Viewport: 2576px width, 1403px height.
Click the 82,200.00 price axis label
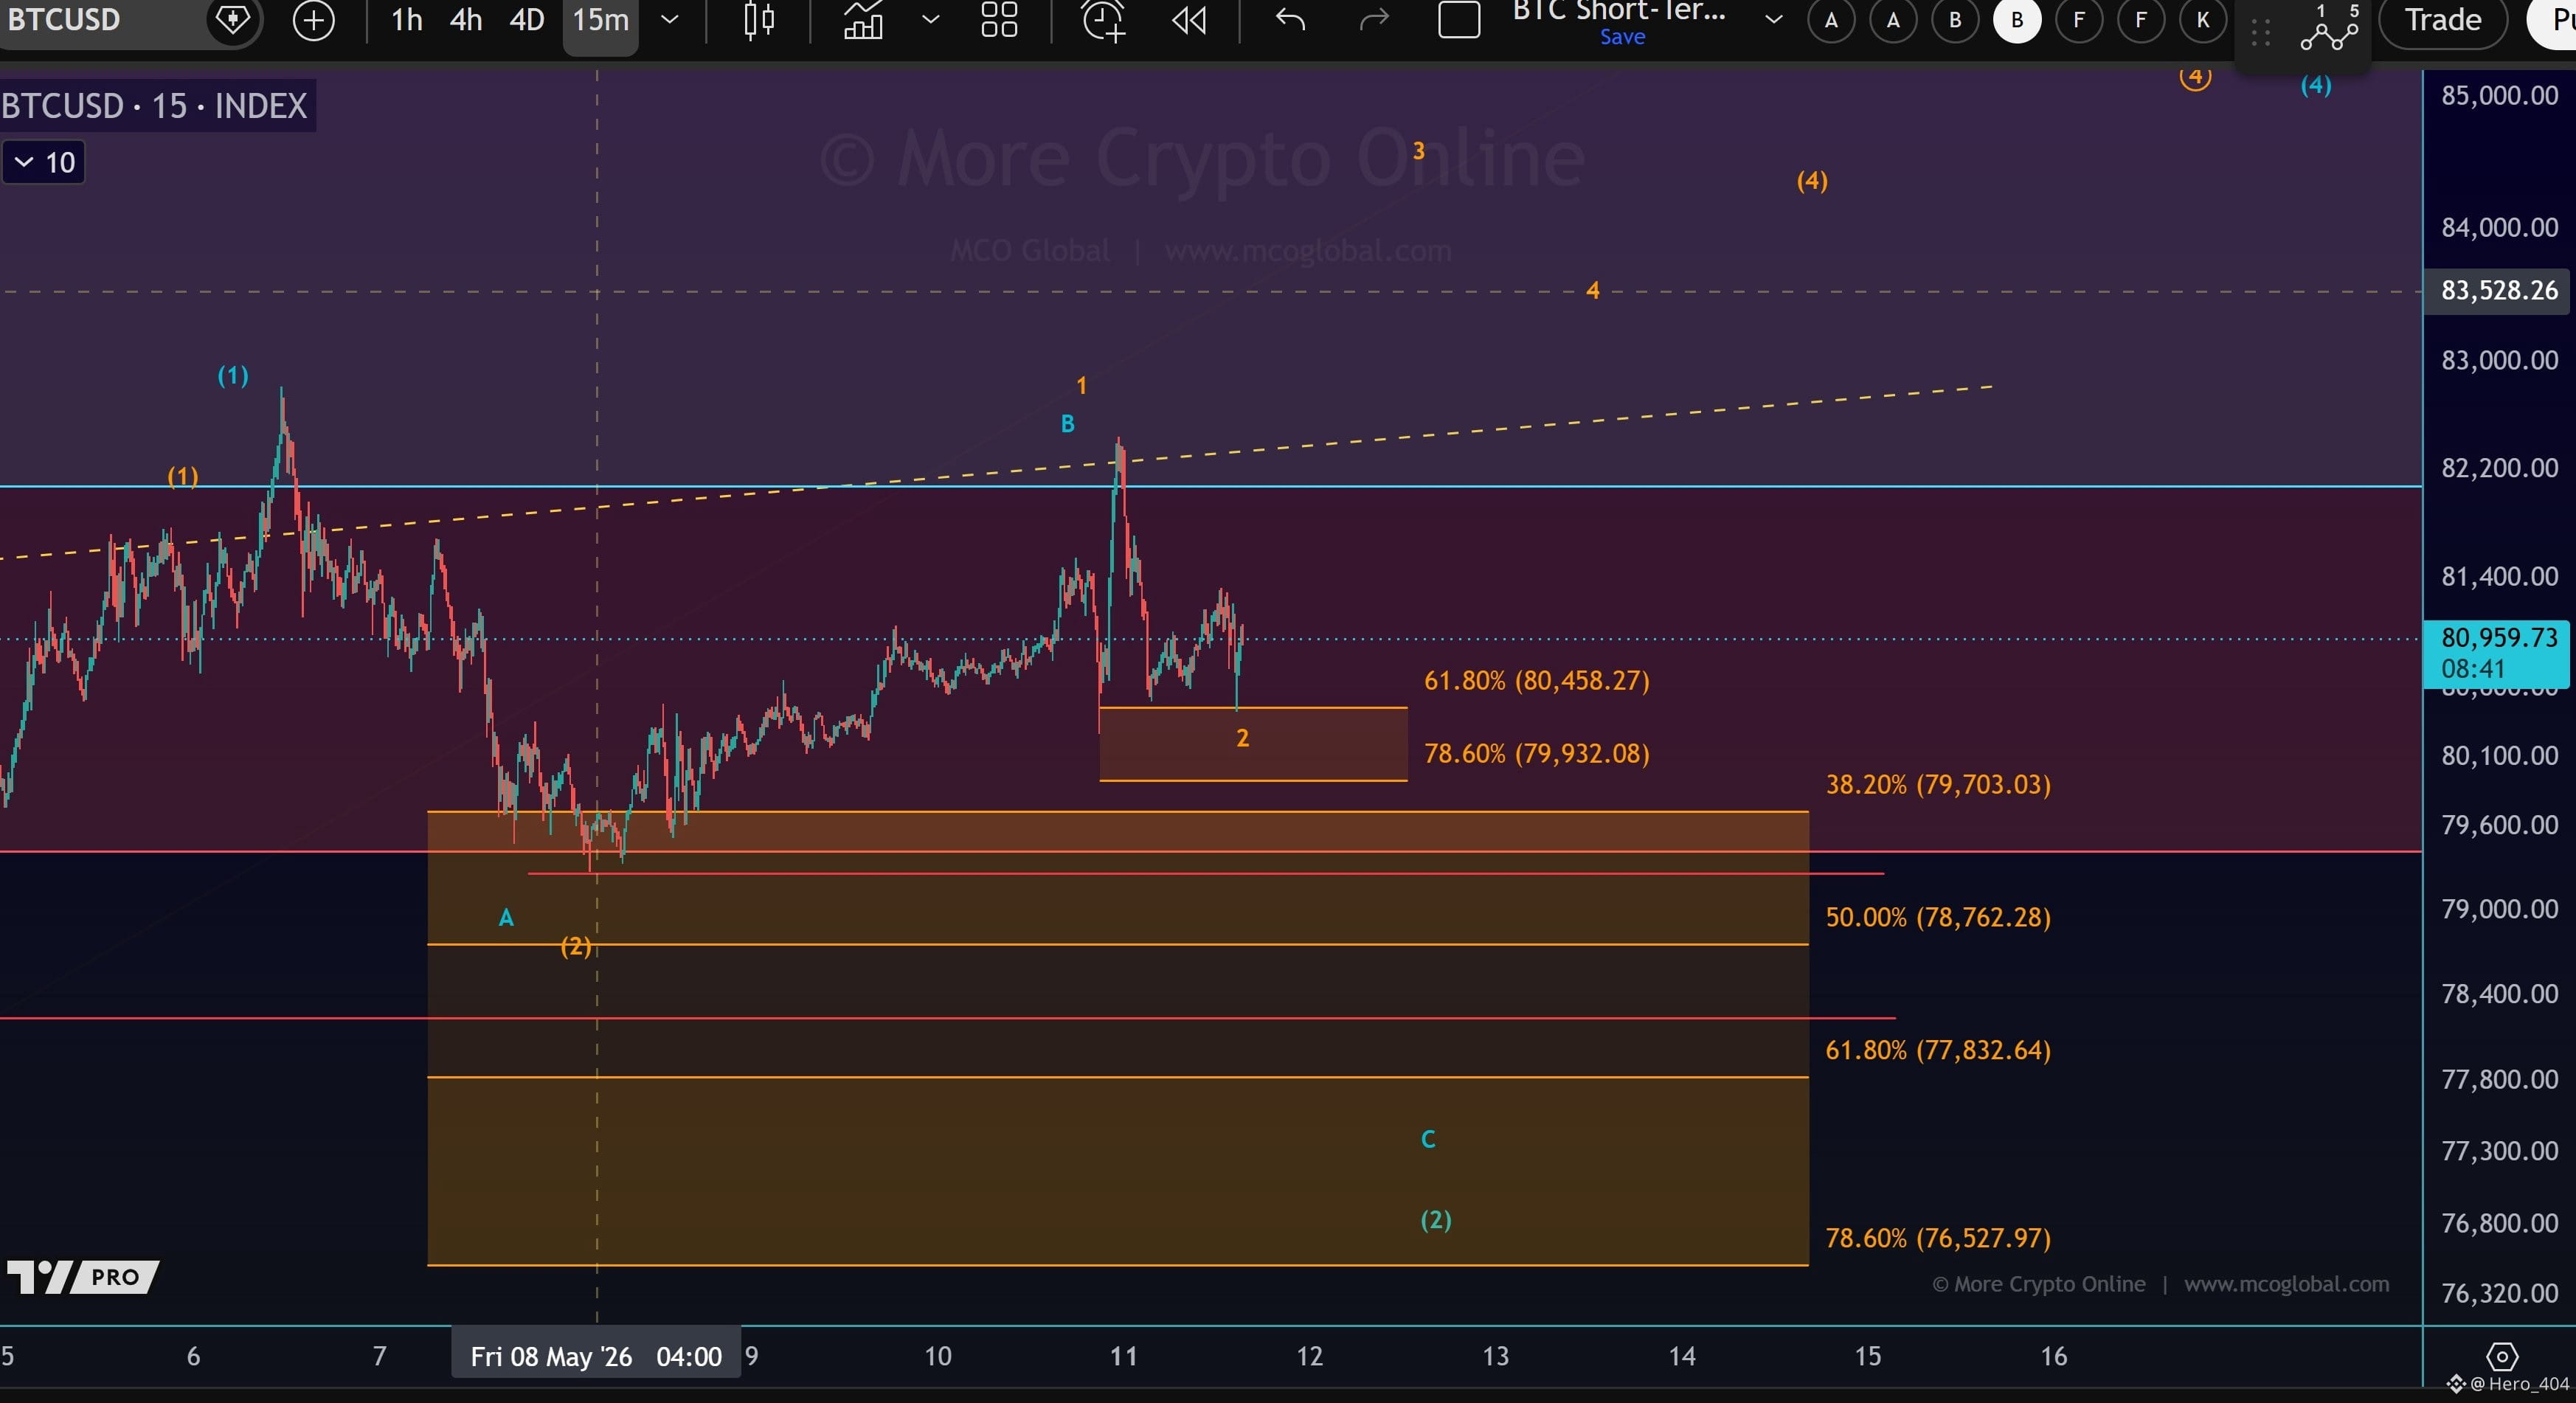tap(2499, 468)
